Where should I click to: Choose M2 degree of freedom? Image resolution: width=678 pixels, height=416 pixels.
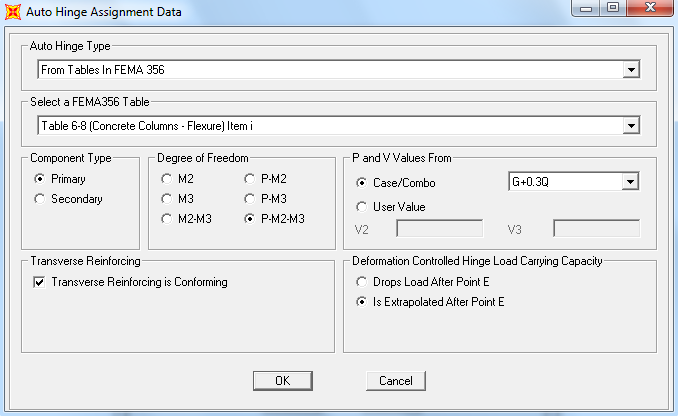(166, 179)
